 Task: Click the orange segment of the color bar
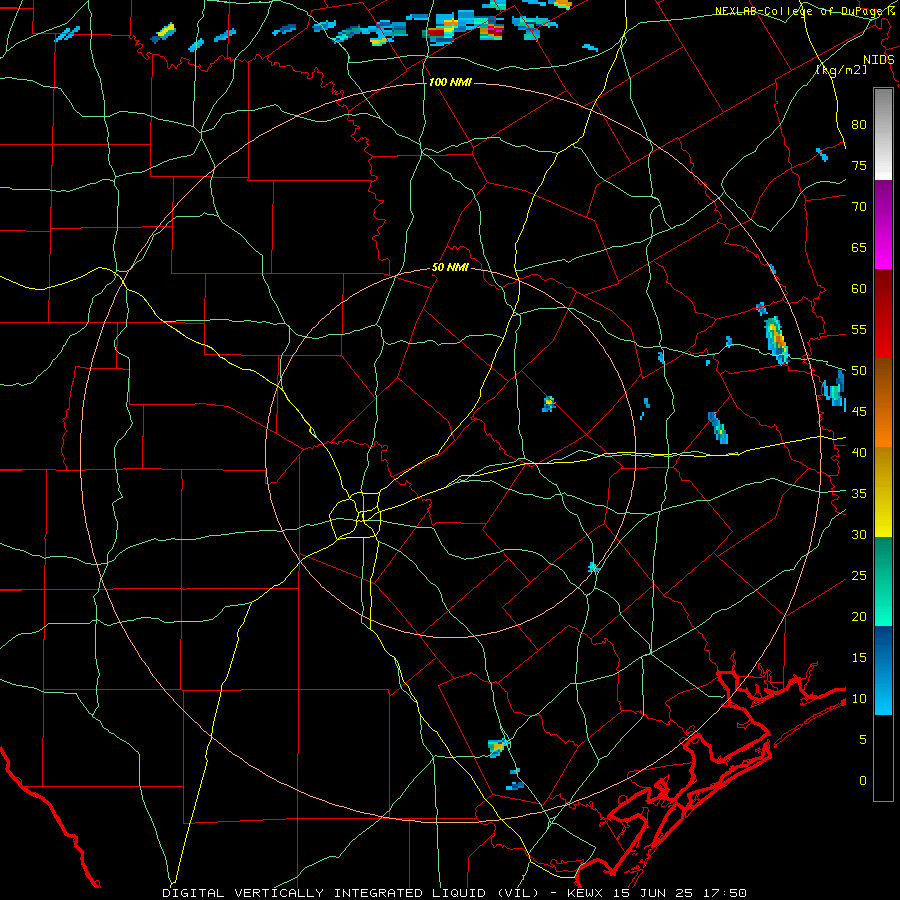pos(883,403)
